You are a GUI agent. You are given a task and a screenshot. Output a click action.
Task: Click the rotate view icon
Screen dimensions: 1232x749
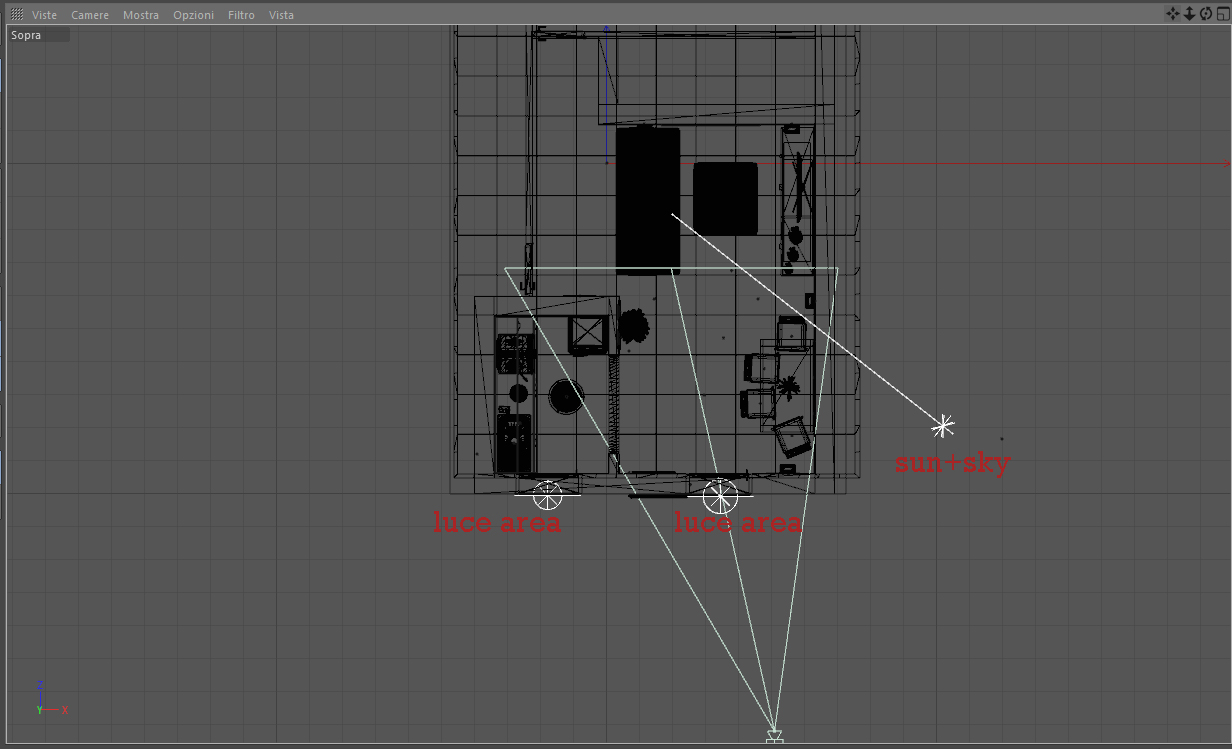(x=1205, y=13)
